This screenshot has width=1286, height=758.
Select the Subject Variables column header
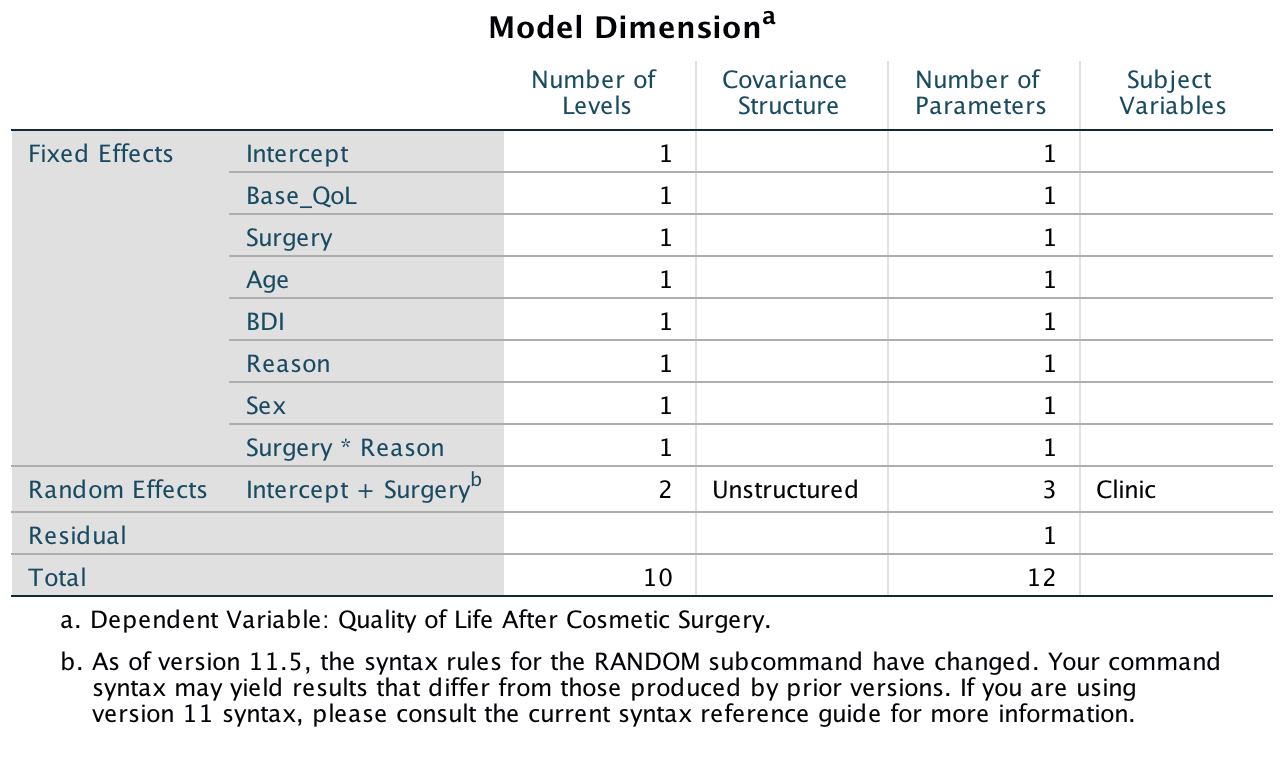pyautogui.click(x=1172, y=93)
